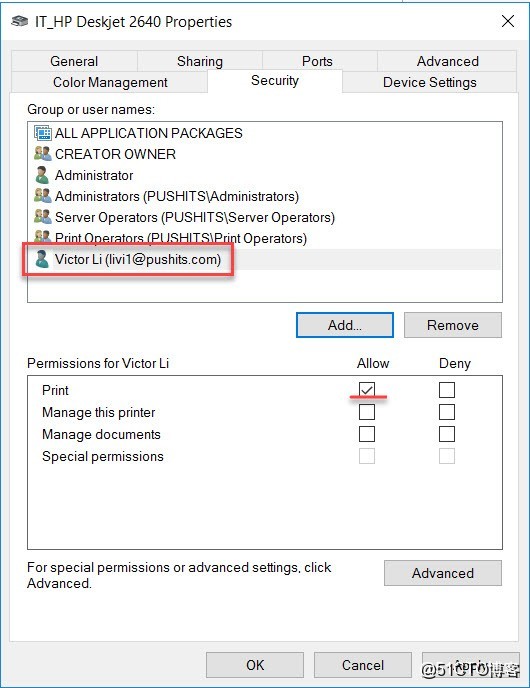The height and width of the screenshot is (688, 530).
Task: Click the ALL APPLICATION PACKAGES icon
Action: (x=43, y=133)
